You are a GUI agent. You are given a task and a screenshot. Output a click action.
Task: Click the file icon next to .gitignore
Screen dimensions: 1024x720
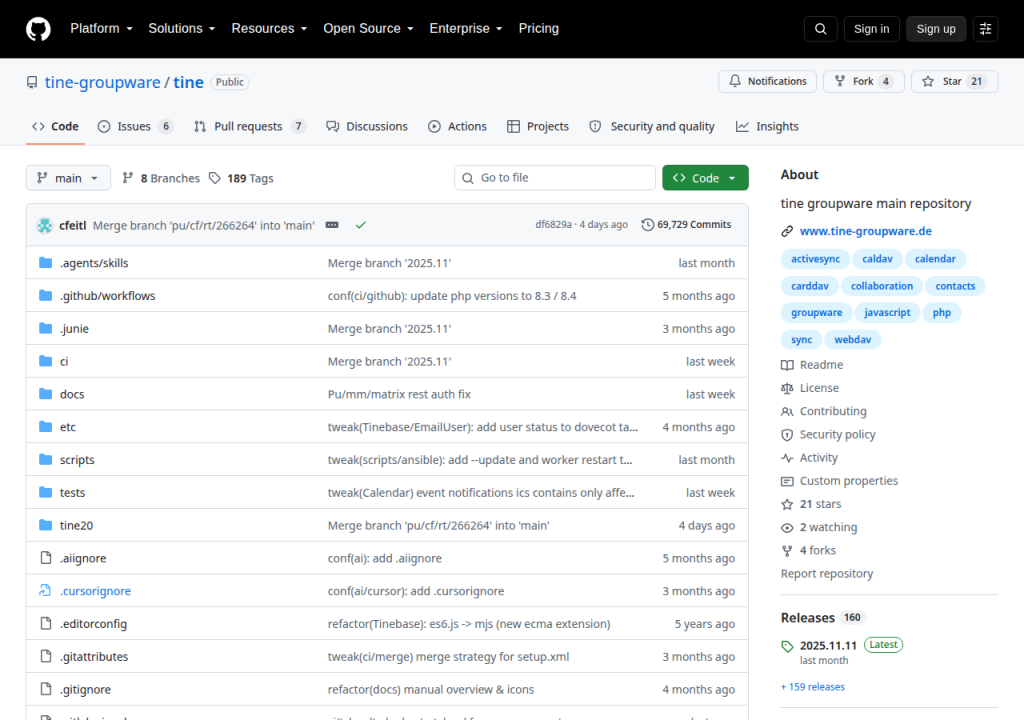coord(45,689)
